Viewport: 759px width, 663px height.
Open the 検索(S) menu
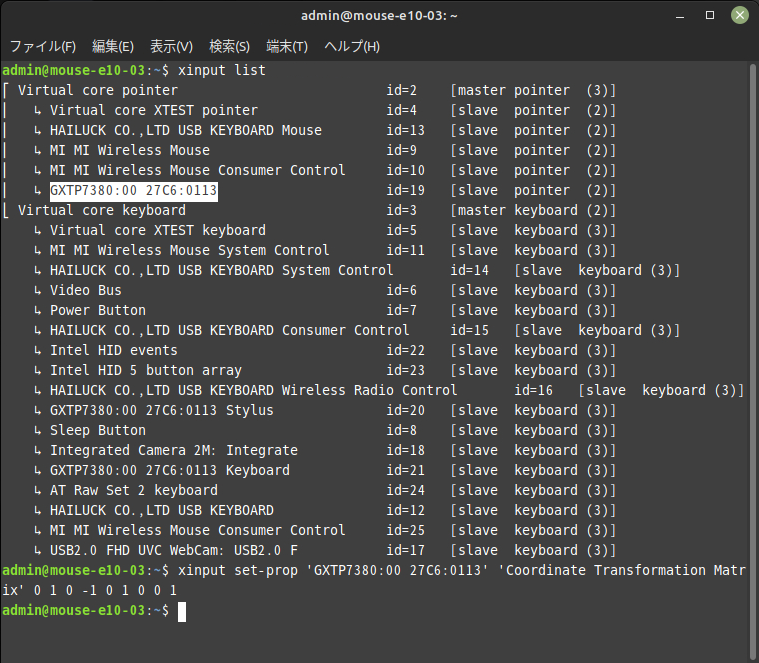coord(229,46)
